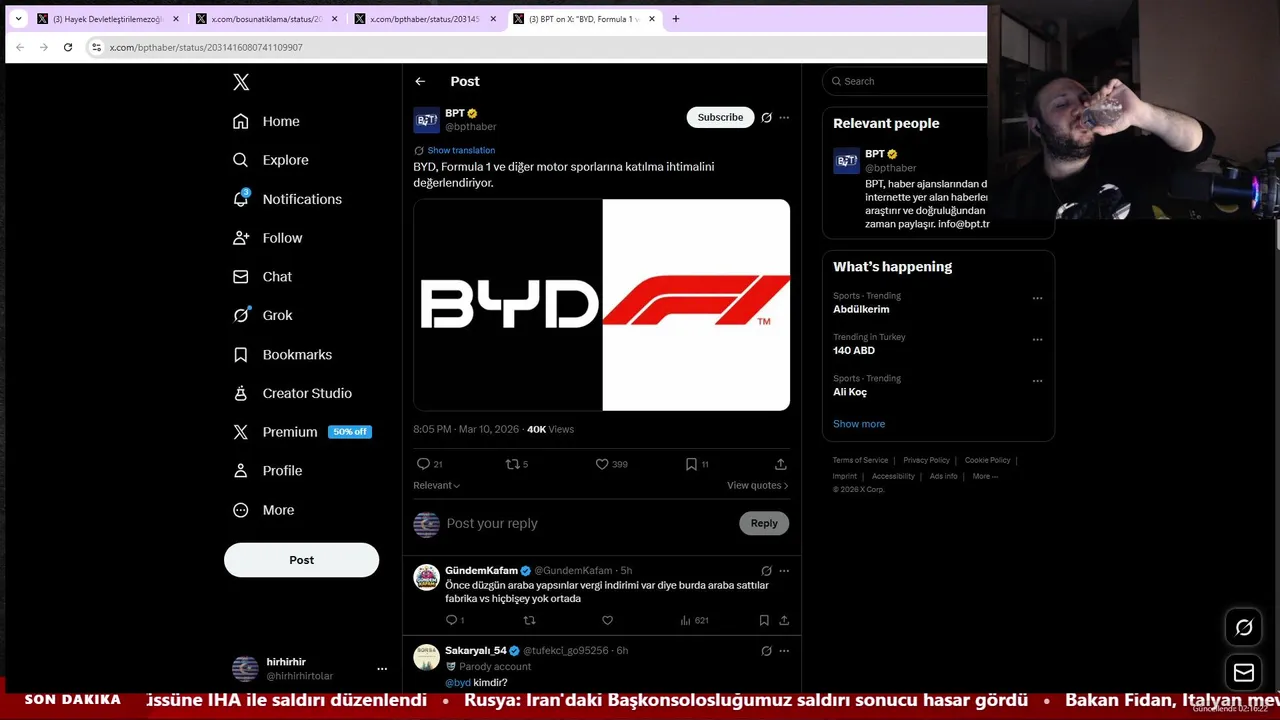Open Abdülkerim trending topic
The width and height of the screenshot is (1280, 720).
[x=861, y=309]
